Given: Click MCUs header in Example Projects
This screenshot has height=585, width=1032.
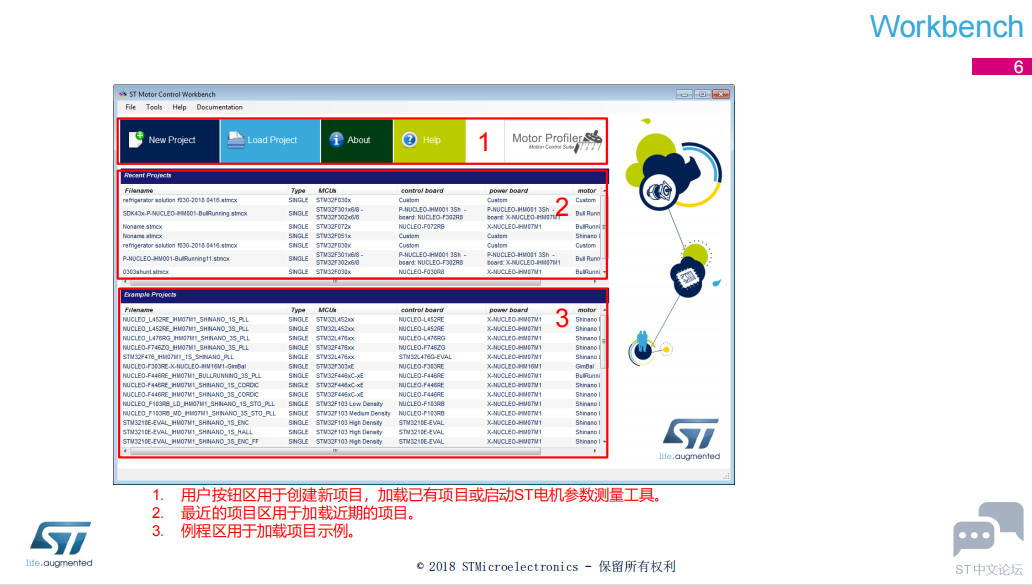Looking at the screenshot, I should click(x=327, y=310).
